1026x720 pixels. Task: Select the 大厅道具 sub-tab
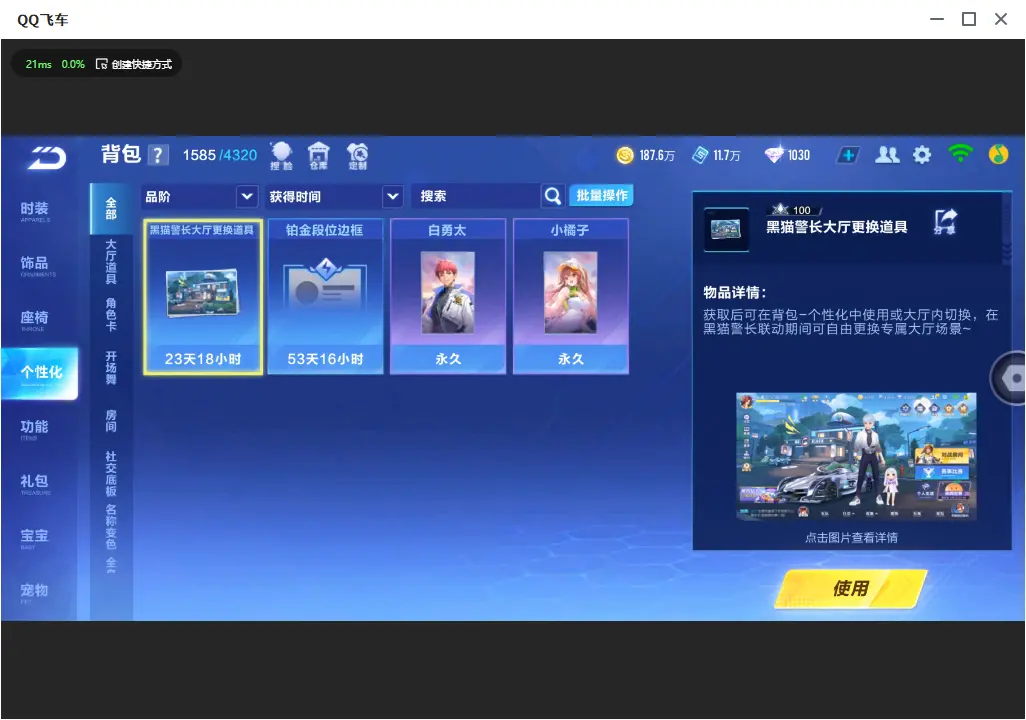(x=111, y=262)
